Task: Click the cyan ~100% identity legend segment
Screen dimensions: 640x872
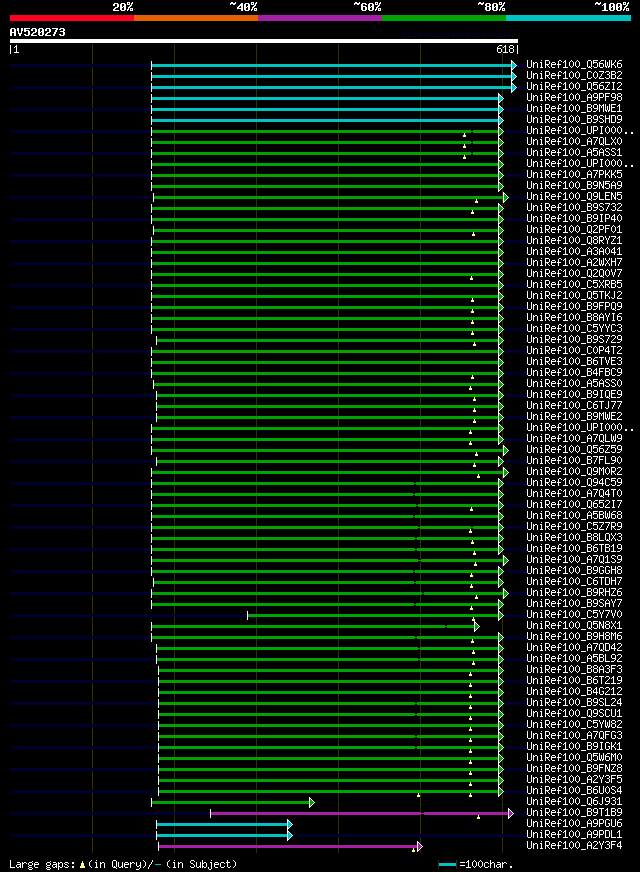Action: tap(568, 18)
